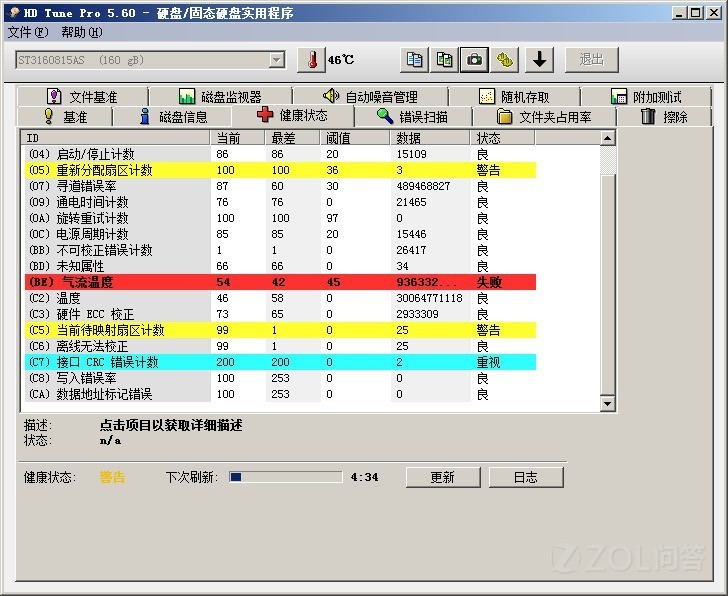Open the 自动噪音管理 tab
Viewport: 728px width, 596px height.
coord(370,97)
